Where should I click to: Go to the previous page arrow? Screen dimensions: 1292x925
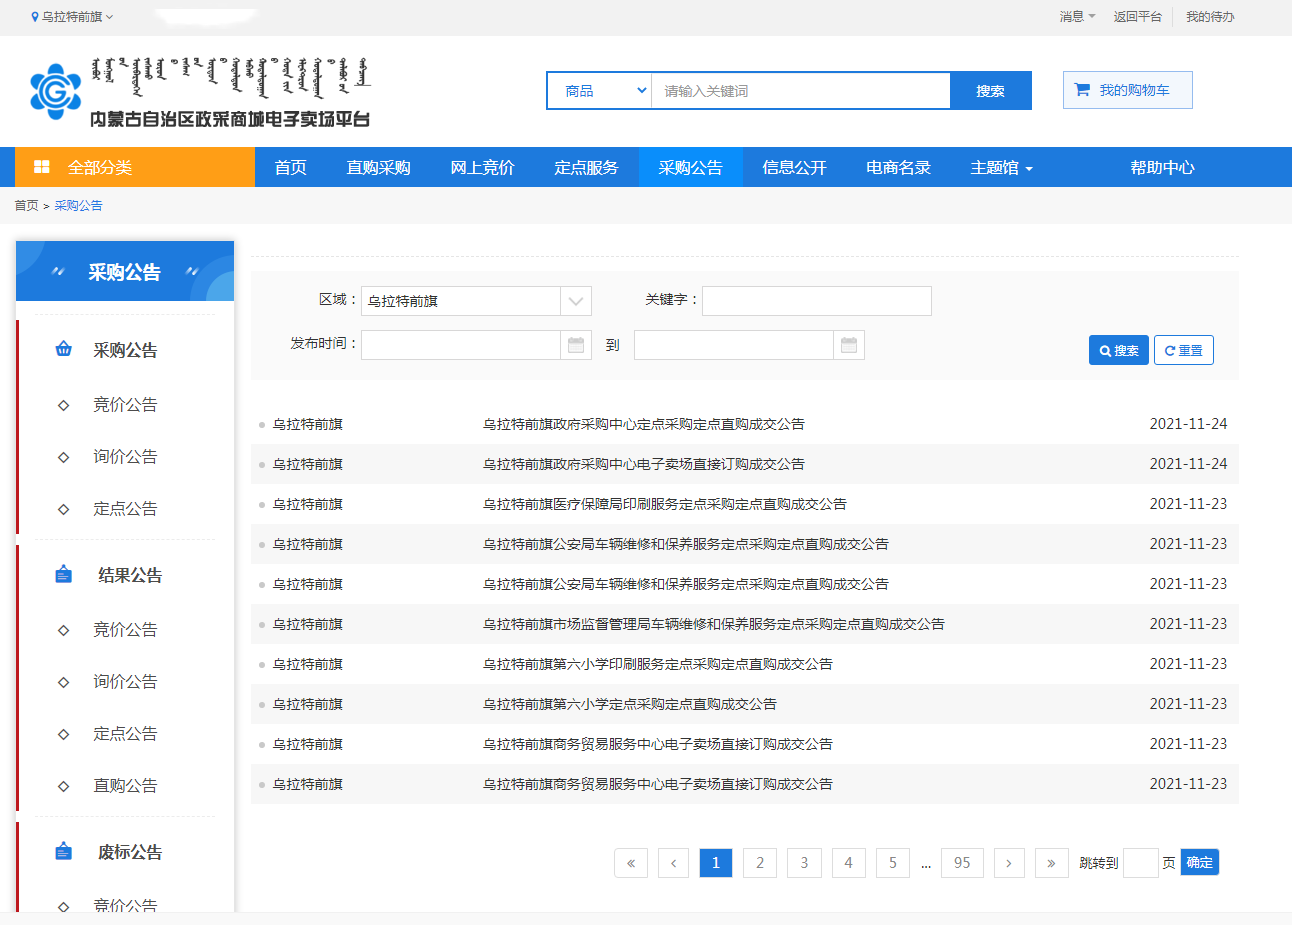point(674,863)
